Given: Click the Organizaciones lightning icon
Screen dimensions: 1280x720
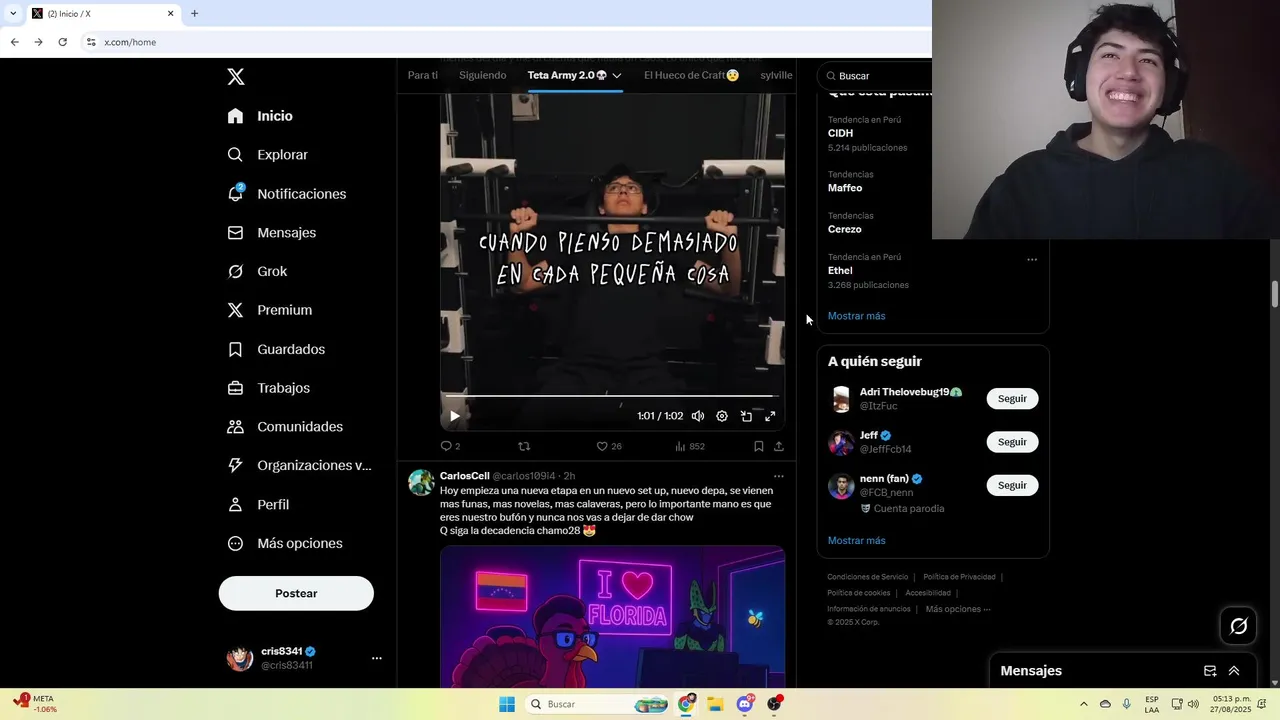Looking at the screenshot, I should (235, 465).
